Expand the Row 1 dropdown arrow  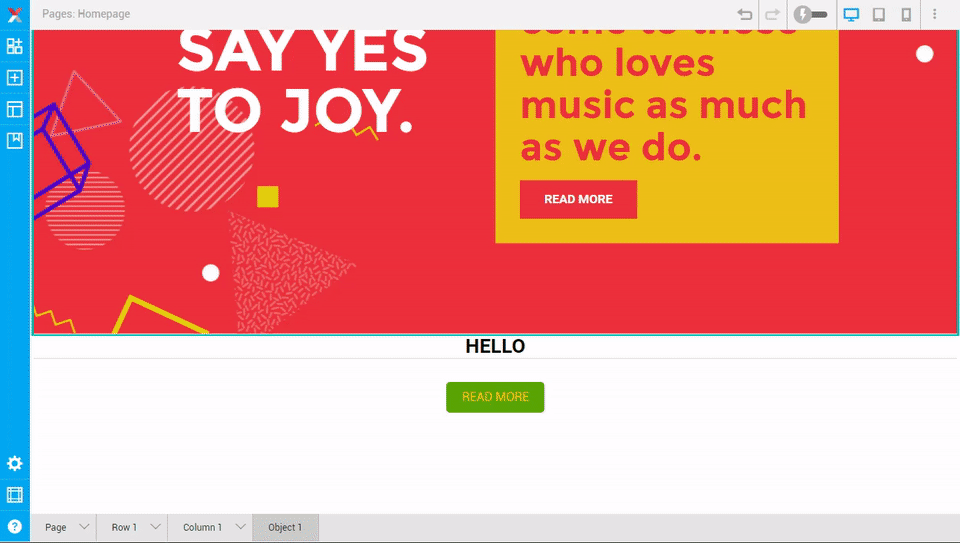[156, 526]
